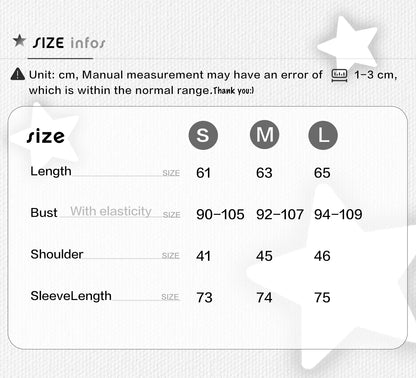The width and height of the screenshot is (416, 378).
Task: Click the white star at top right
Action: point(348,43)
